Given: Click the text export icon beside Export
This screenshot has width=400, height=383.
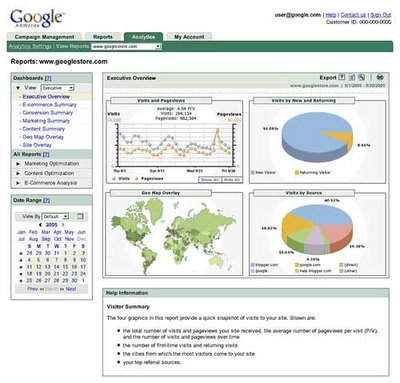Looking at the screenshot, I should click(342, 77).
